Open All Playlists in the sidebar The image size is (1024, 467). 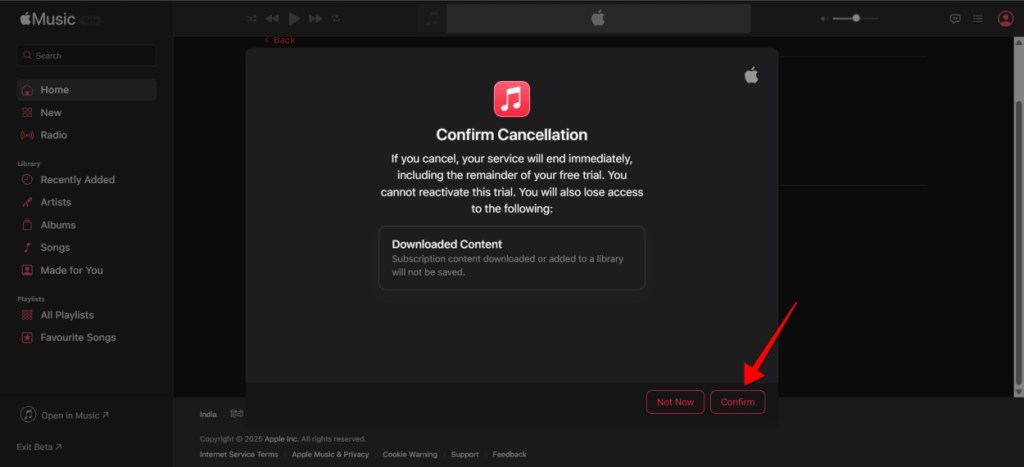pos(87,315)
